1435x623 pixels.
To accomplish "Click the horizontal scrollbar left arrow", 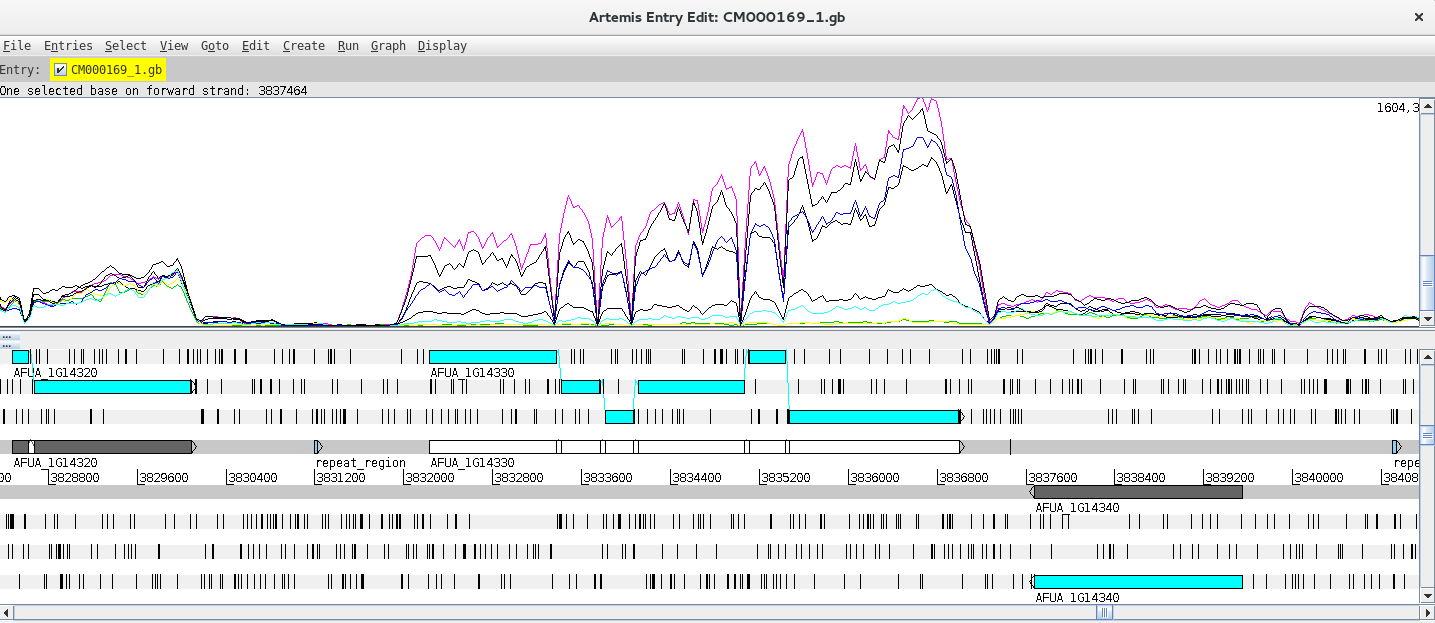I will coord(7,612).
